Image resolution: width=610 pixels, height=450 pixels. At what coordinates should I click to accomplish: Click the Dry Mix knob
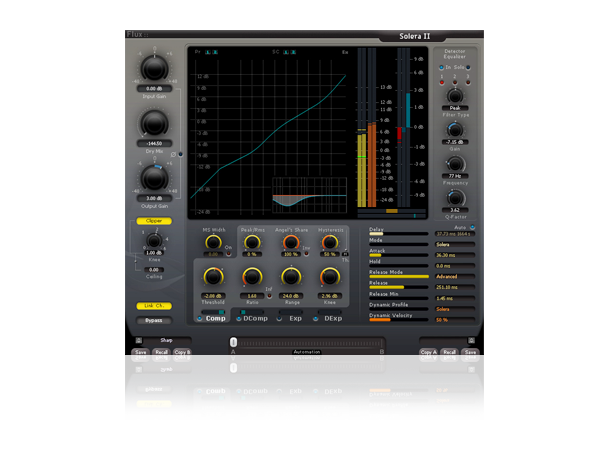pos(154,123)
